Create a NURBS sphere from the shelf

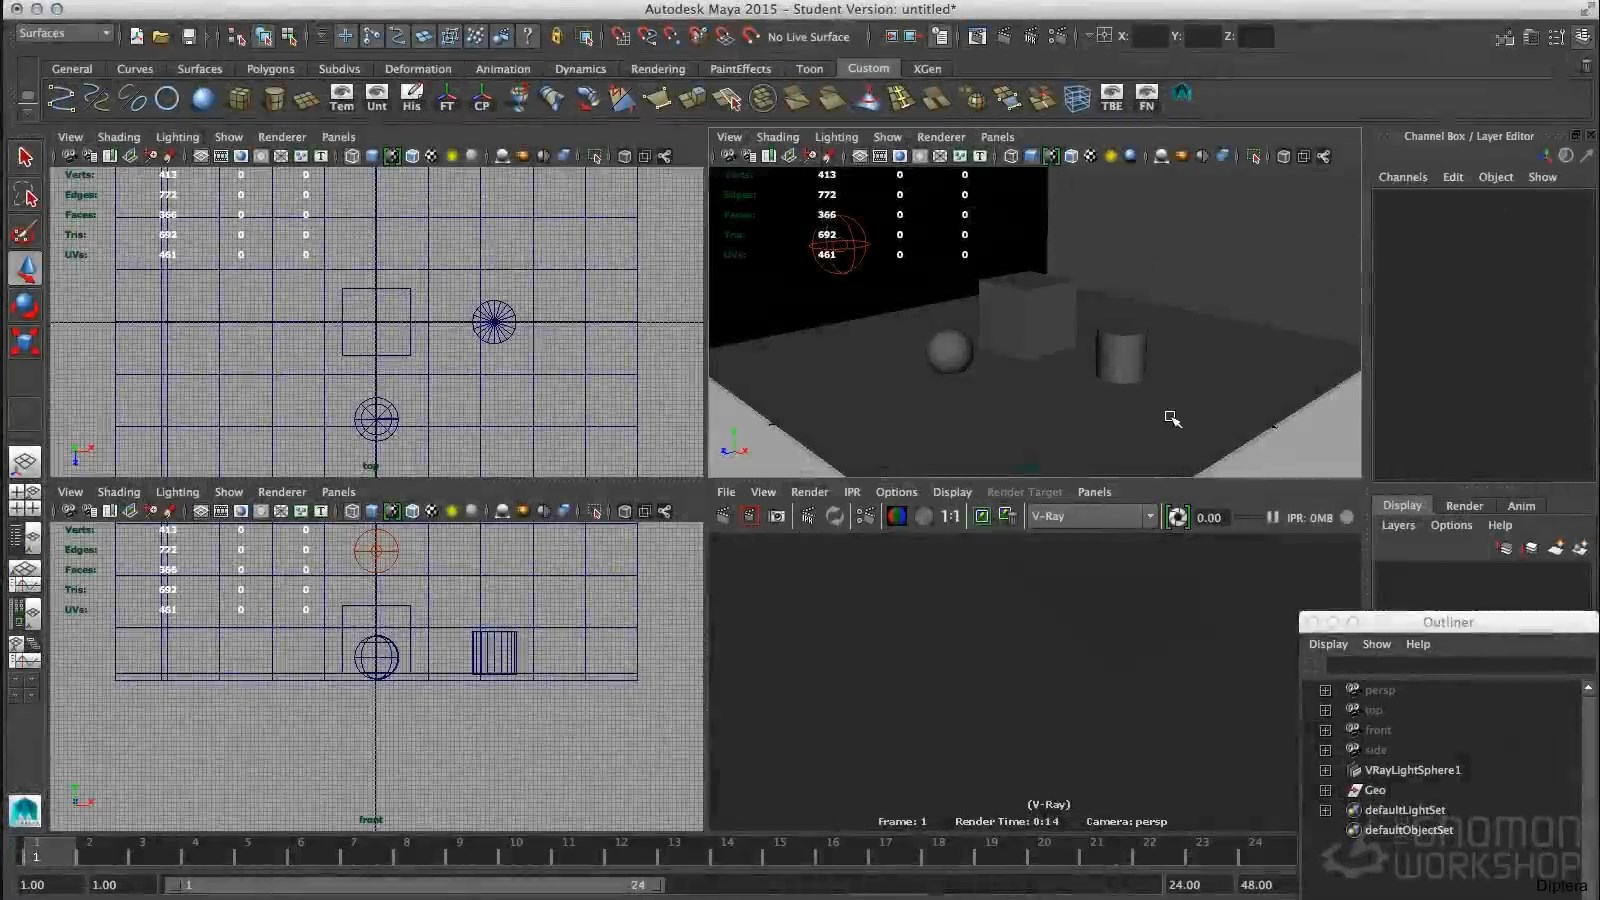[x=203, y=98]
